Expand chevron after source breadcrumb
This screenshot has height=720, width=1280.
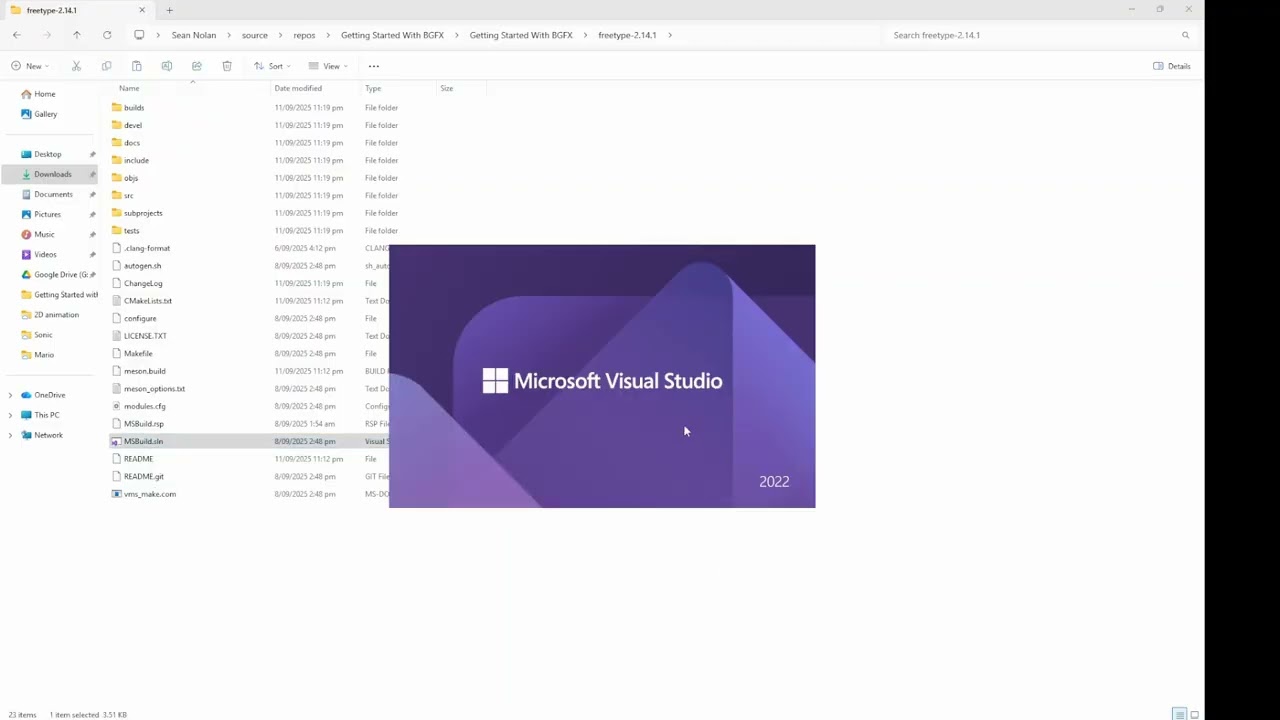coord(280,35)
